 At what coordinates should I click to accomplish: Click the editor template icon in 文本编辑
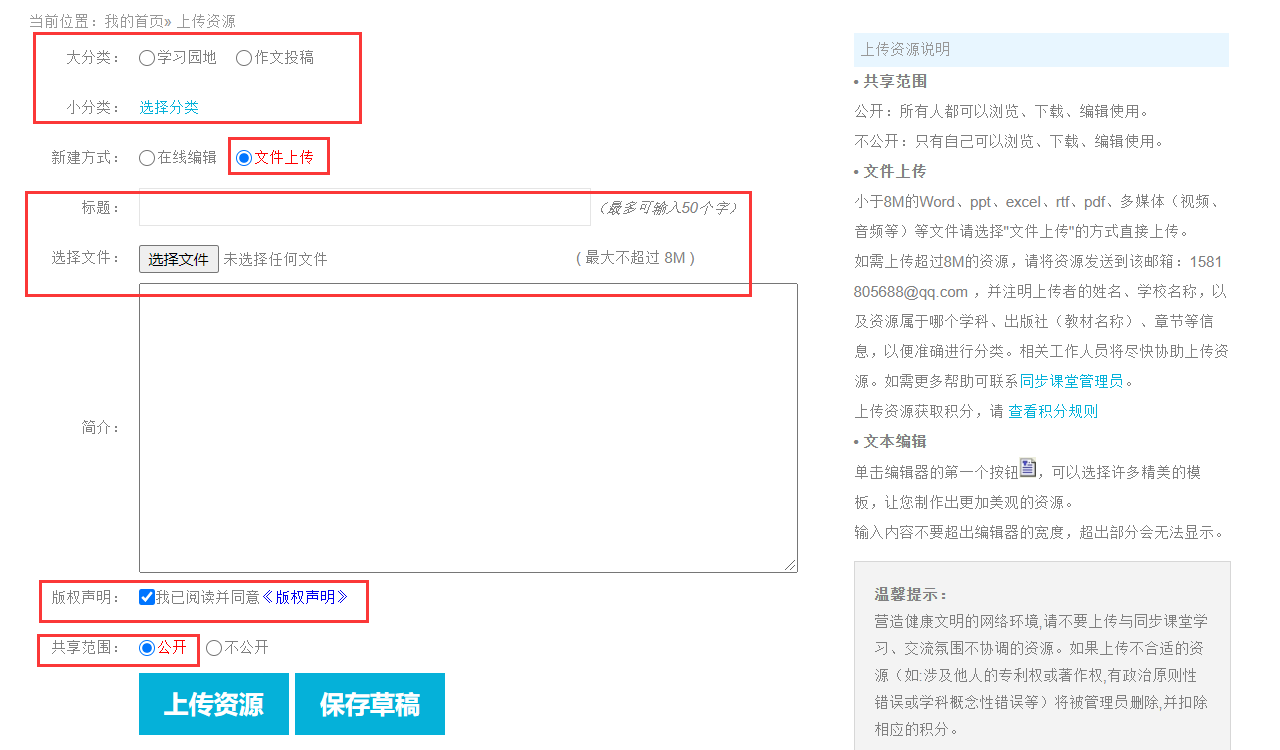click(x=1028, y=468)
